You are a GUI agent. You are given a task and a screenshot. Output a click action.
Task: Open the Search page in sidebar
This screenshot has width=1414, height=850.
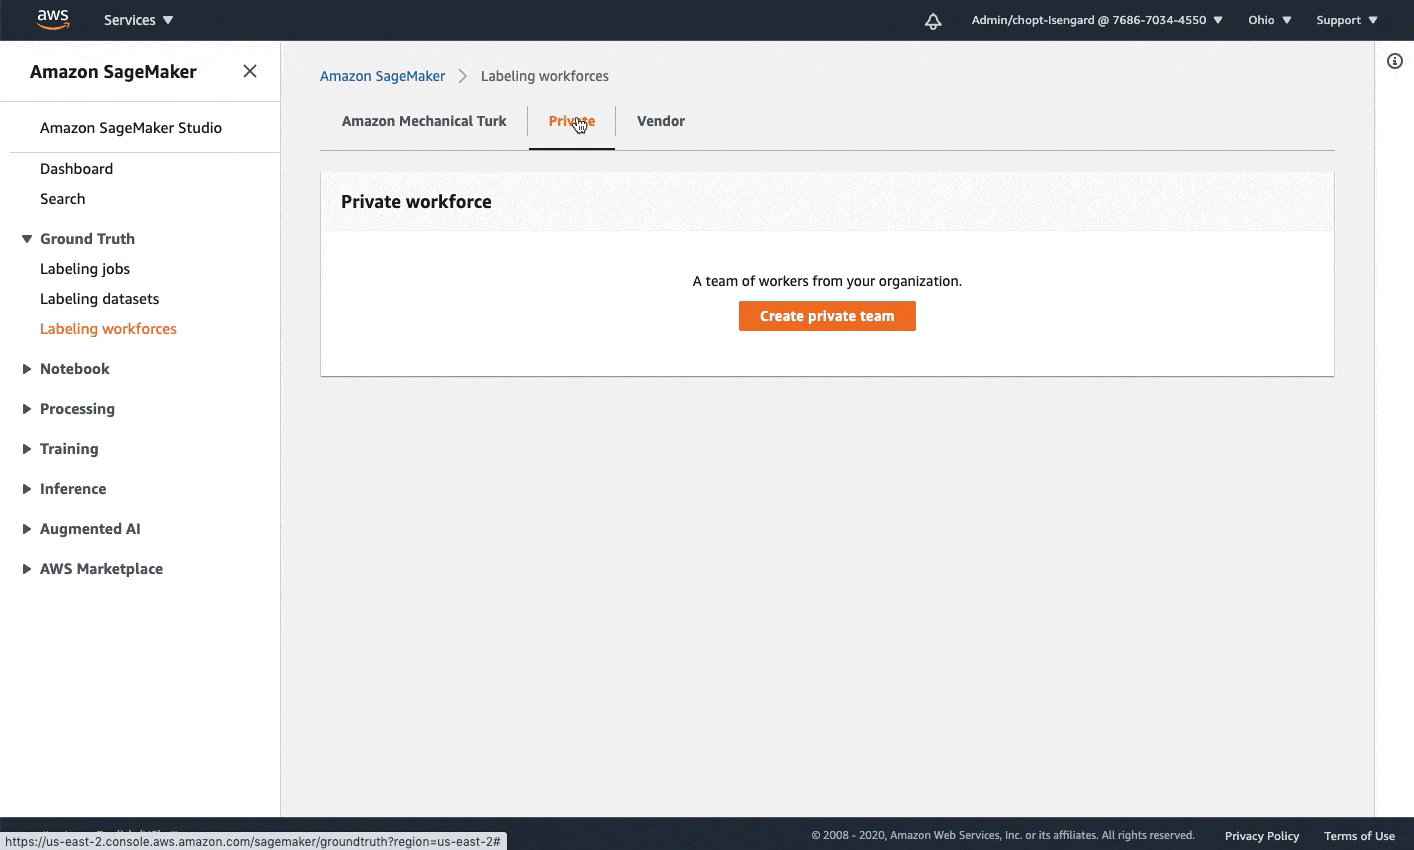(x=62, y=199)
